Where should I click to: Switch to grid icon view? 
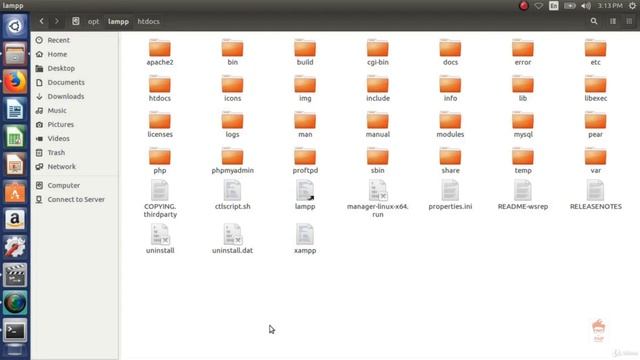629,21
